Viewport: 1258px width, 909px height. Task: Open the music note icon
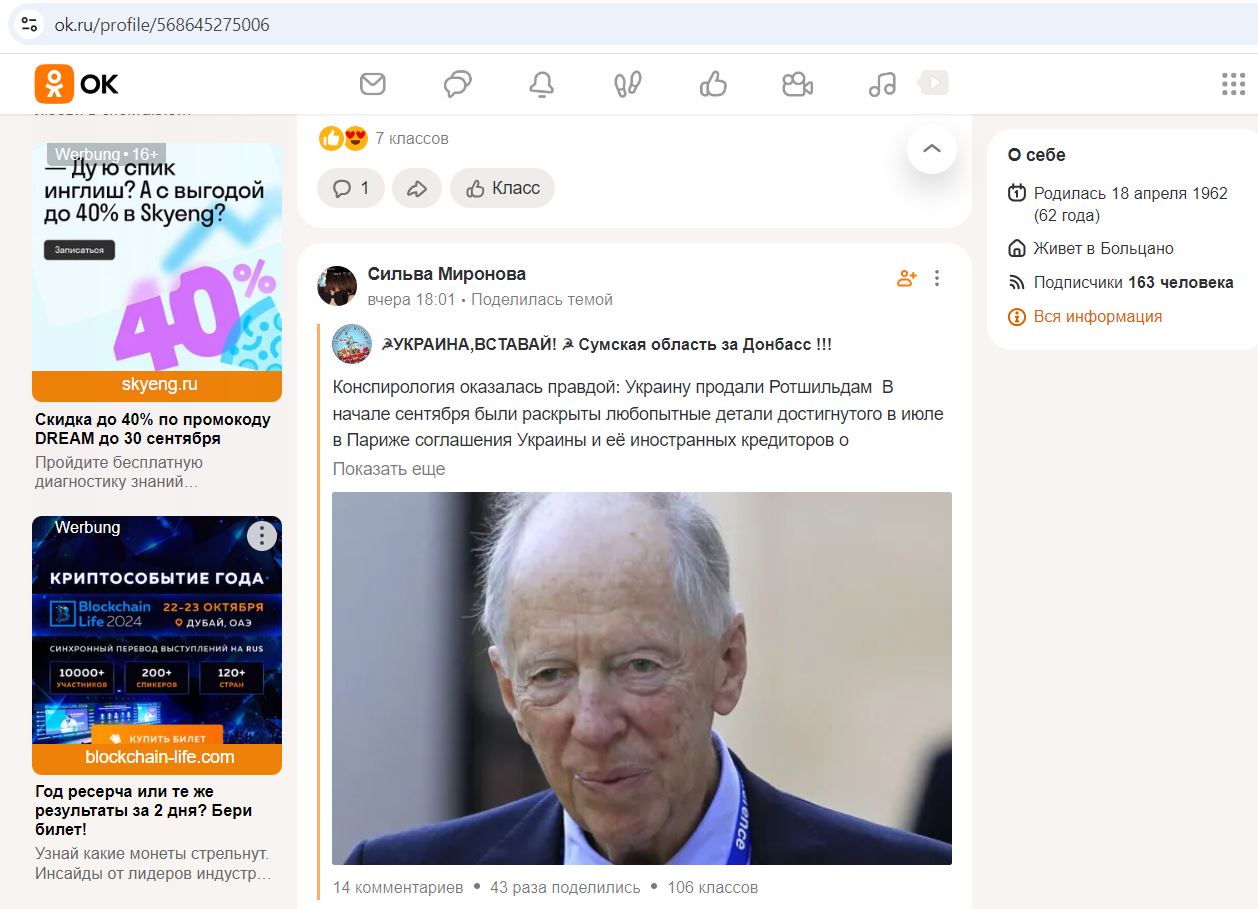pos(882,84)
